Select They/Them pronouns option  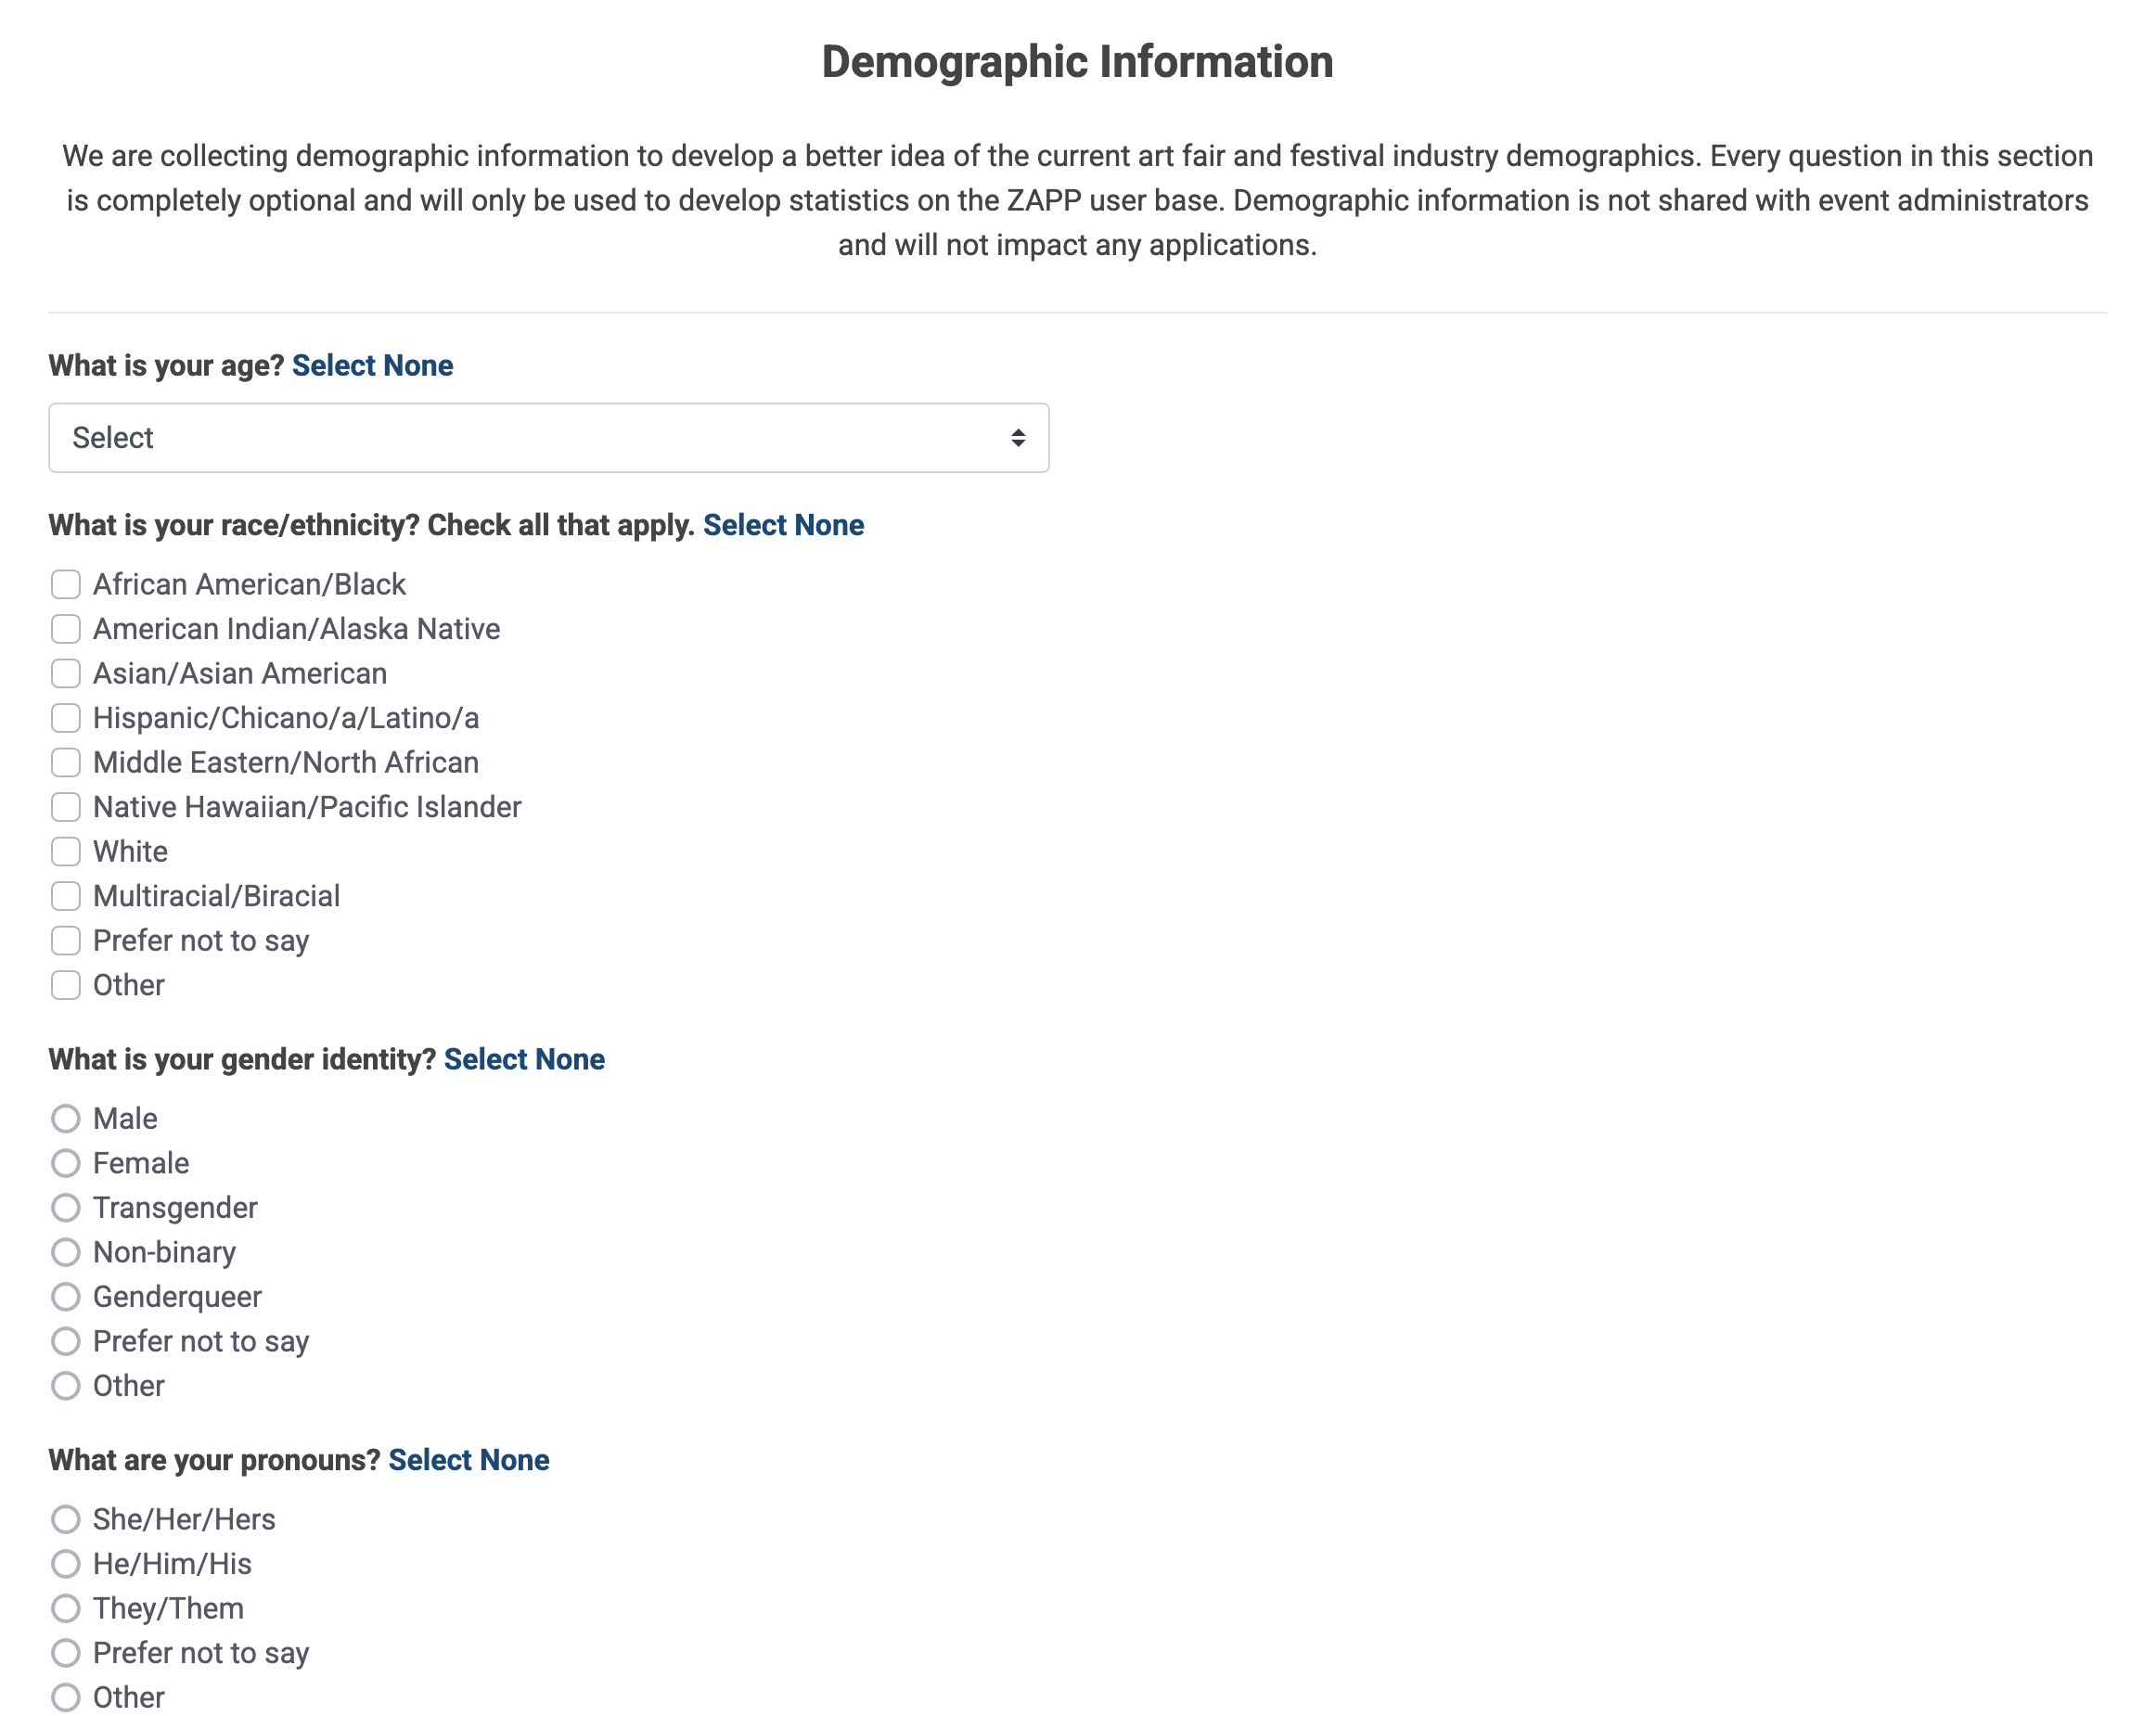tap(66, 1608)
